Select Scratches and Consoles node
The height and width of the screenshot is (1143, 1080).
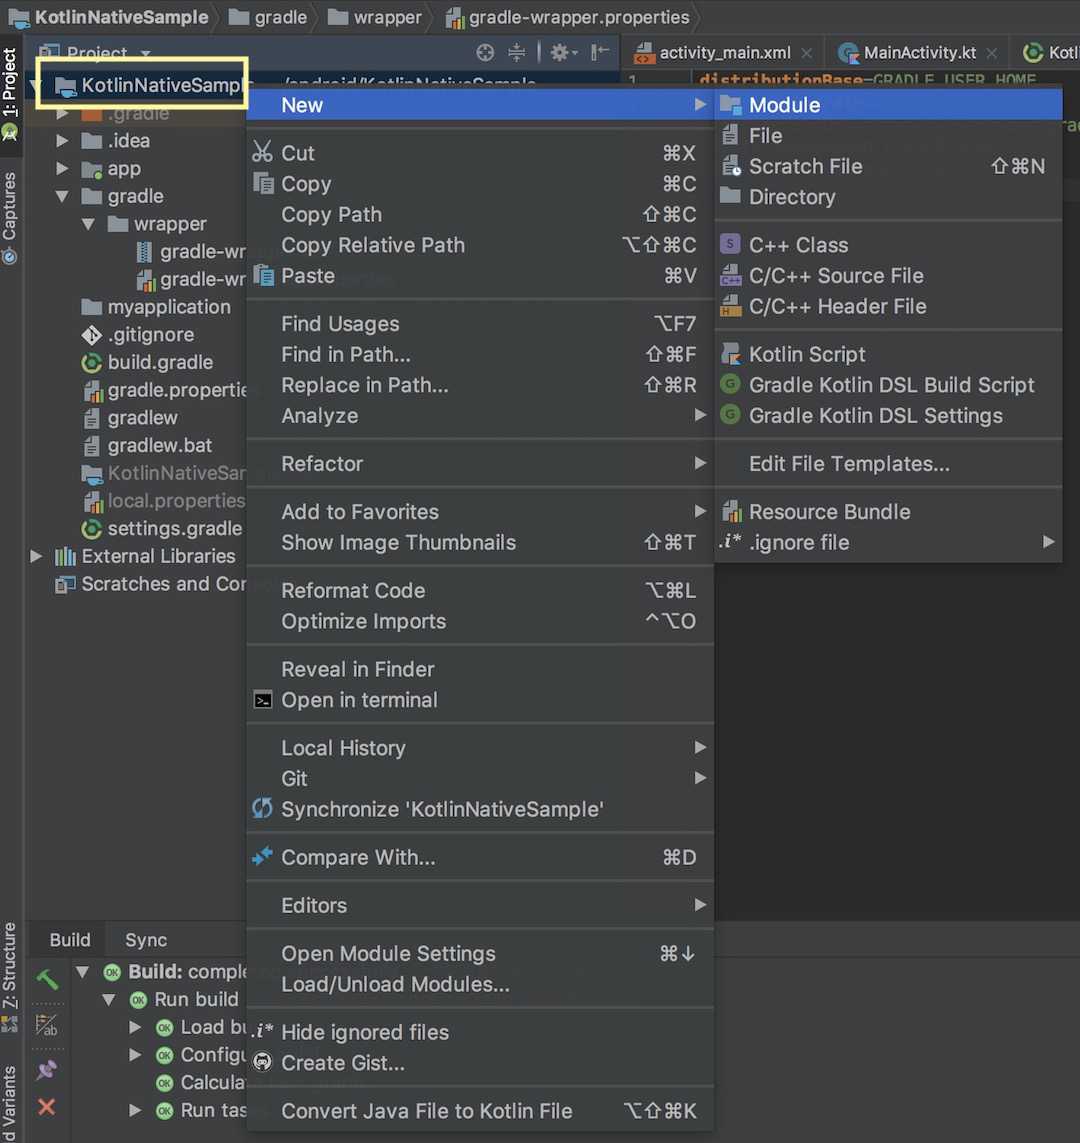(150, 584)
